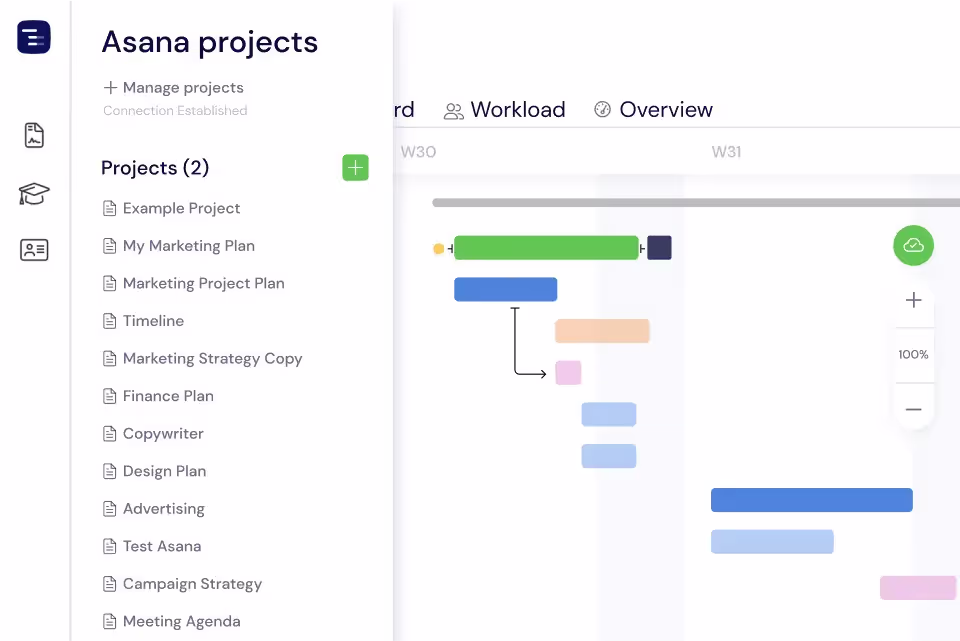Open Marketing Project Plan project
The height and width of the screenshot is (641, 960).
pos(203,283)
